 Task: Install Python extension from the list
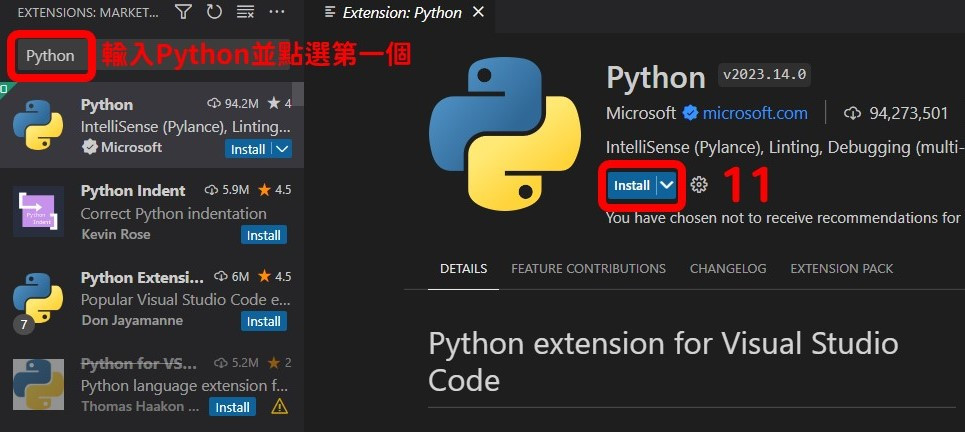pos(247,149)
